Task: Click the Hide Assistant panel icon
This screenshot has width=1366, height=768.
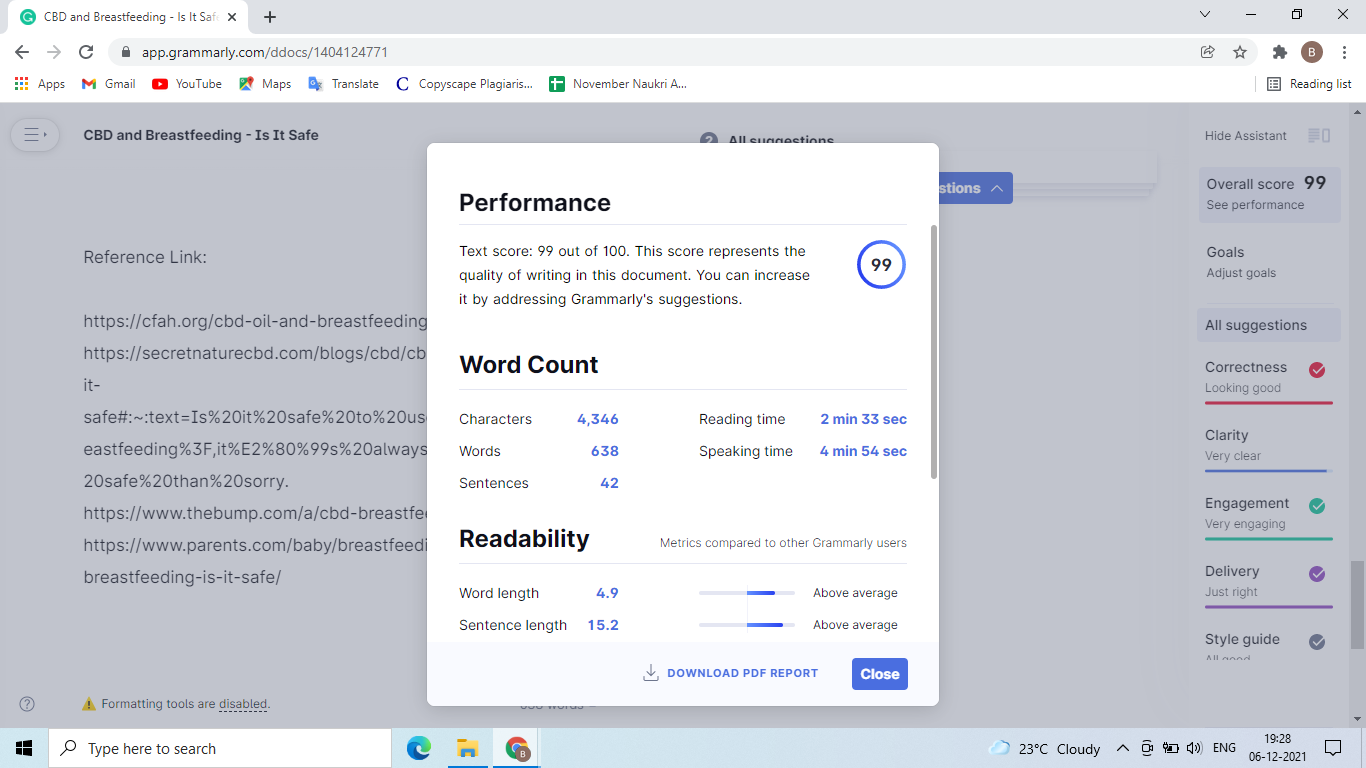Action: 1319,136
